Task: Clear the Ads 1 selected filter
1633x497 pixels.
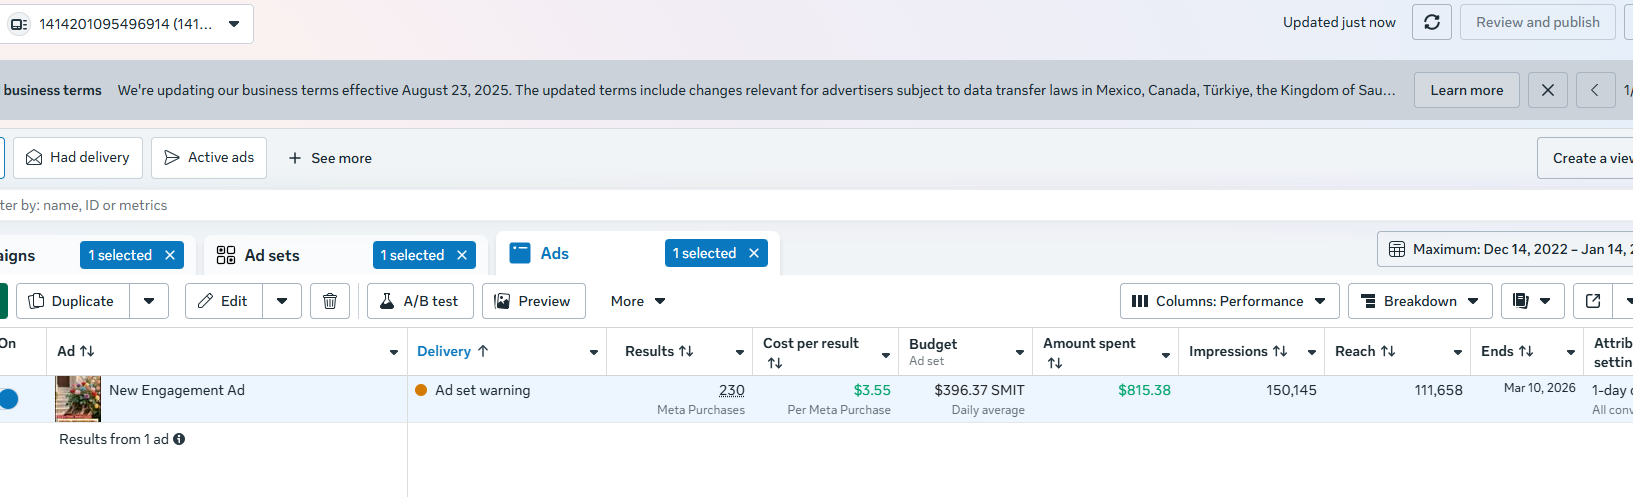Action: pos(754,254)
